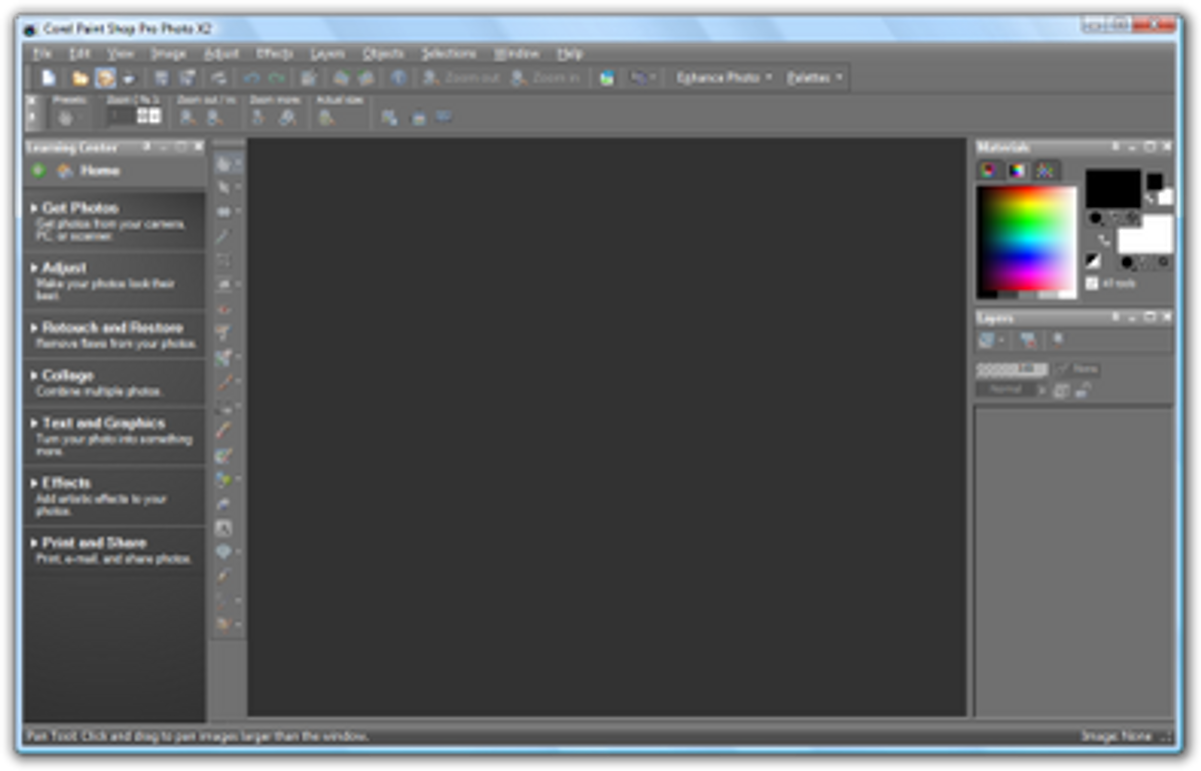
Task: Click the Delete Layer icon in Layers palette
Action: (x=1027, y=341)
